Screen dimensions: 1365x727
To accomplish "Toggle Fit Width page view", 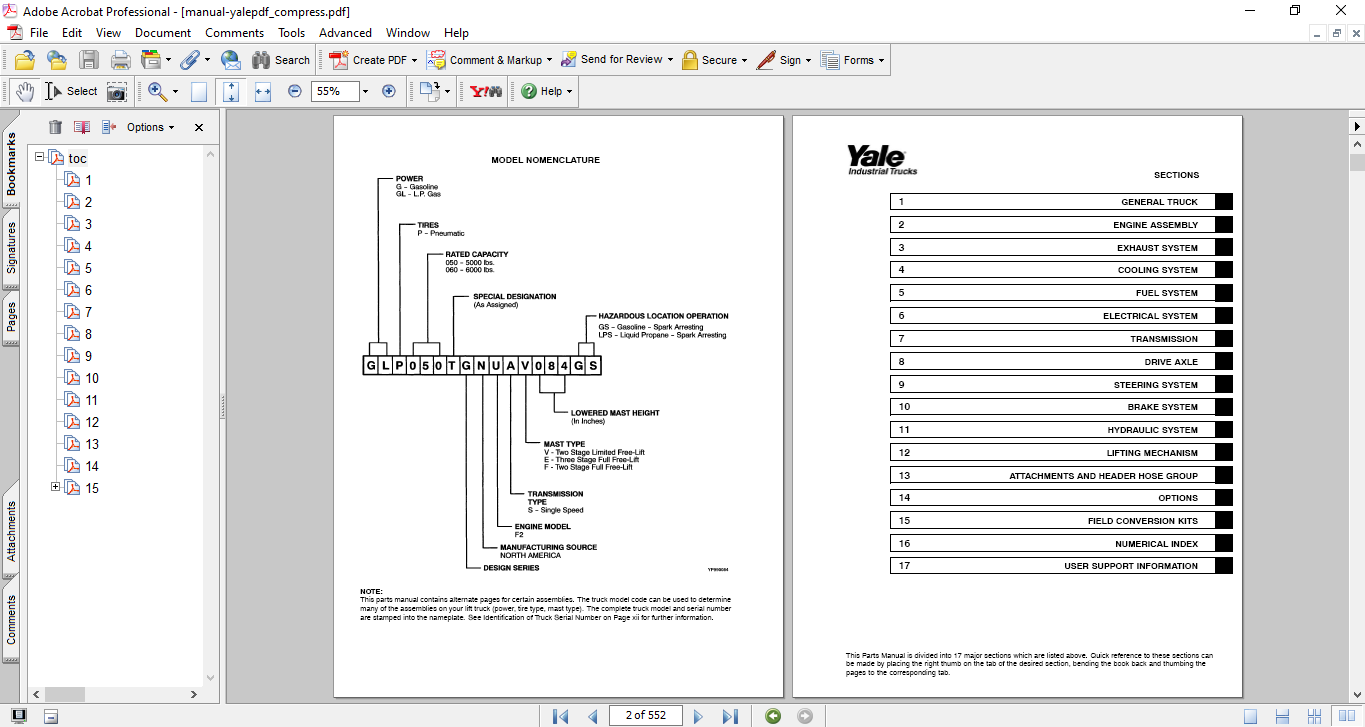I will click(x=263, y=91).
